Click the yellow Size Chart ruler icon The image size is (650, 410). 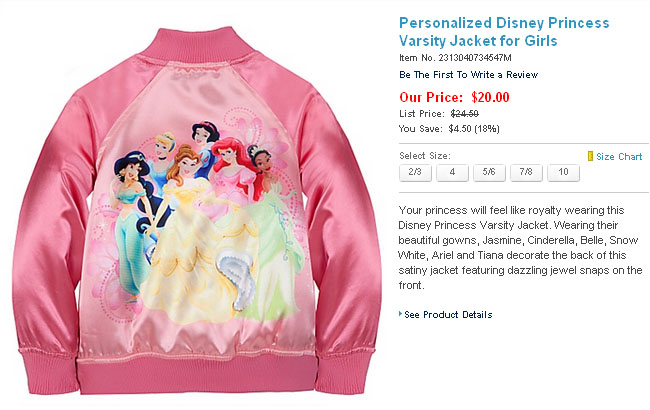(590, 156)
